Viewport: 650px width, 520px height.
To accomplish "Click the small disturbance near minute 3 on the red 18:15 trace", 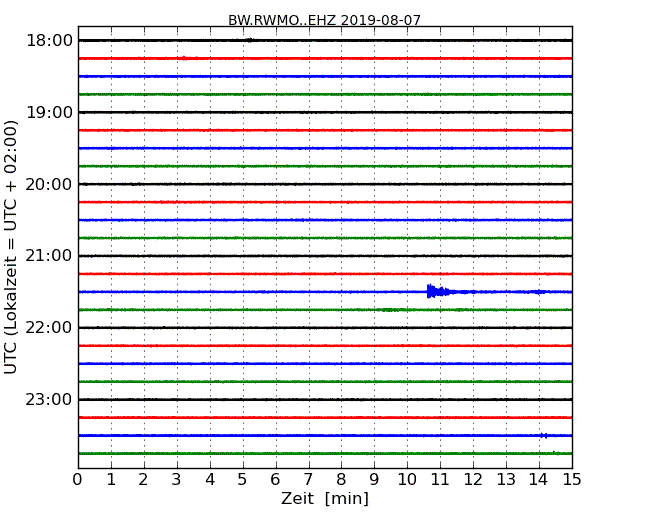I will click(185, 58).
